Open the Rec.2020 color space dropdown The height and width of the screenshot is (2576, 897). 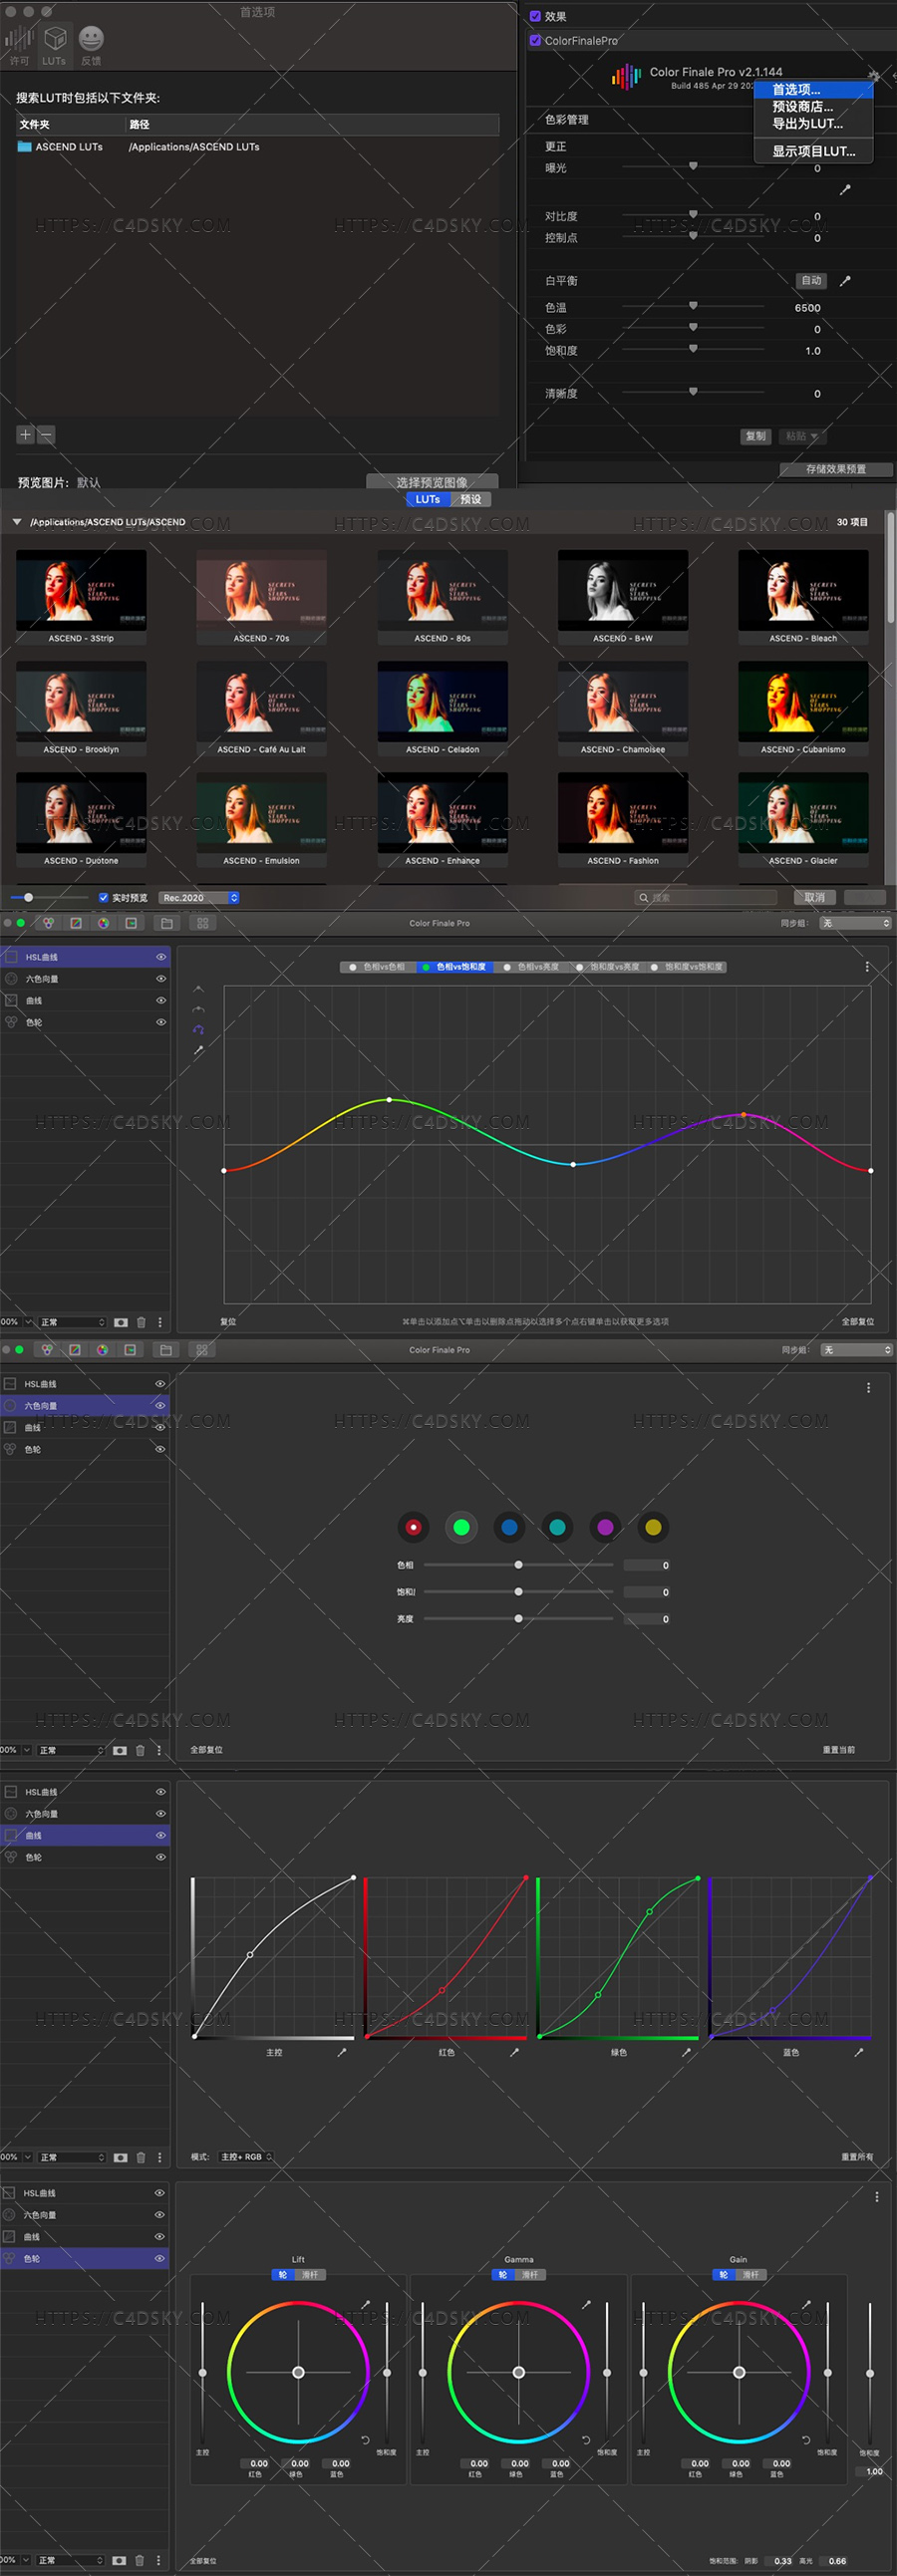[199, 897]
